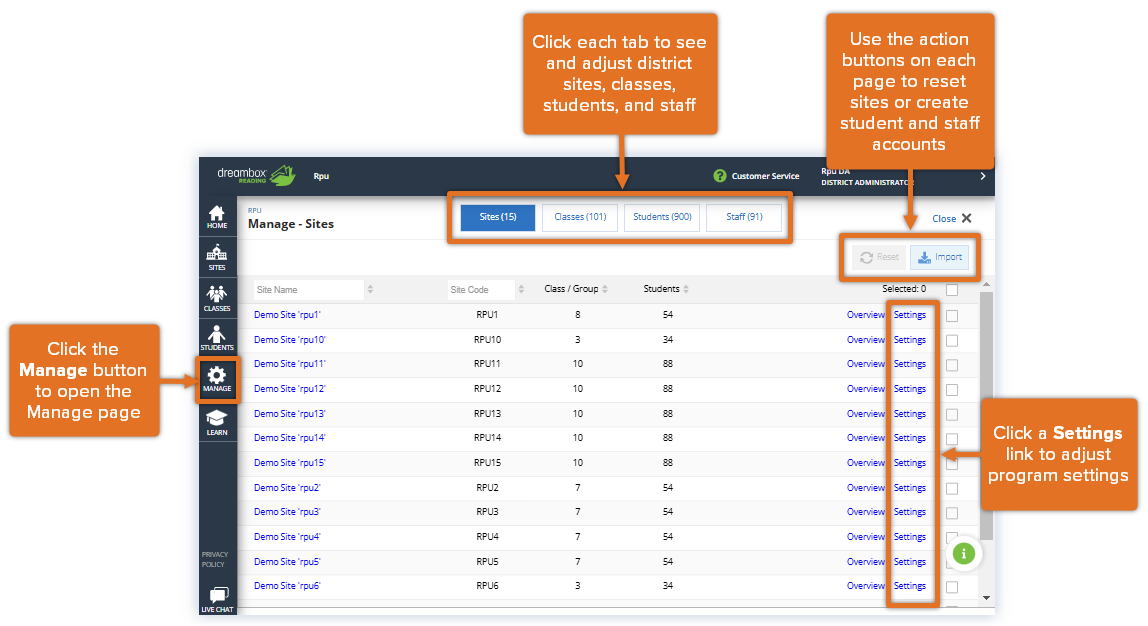Open Demo Site 'rpu10' link
Image resolution: width=1148 pixels, height=626 pixels.
pyautogui.click(x=289, y=340)
